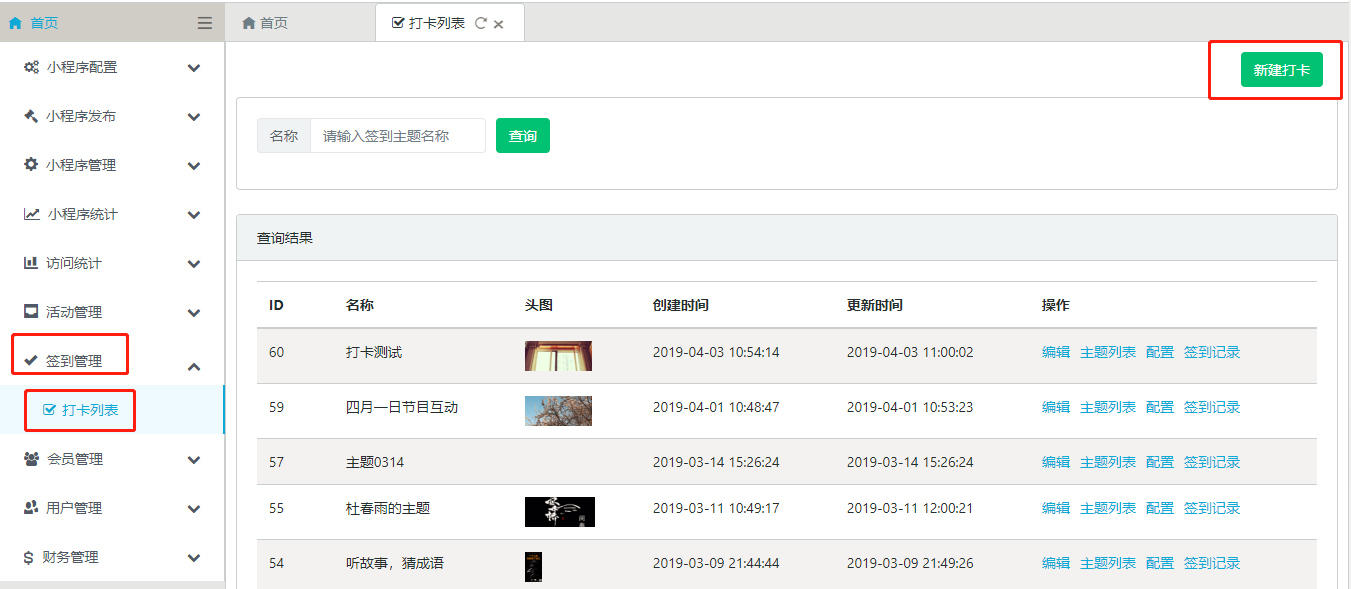The width and height of the screenshot is (1351, 589).
Task: Collapse the 签到管理 section chevron
Action: coord(194,366)
